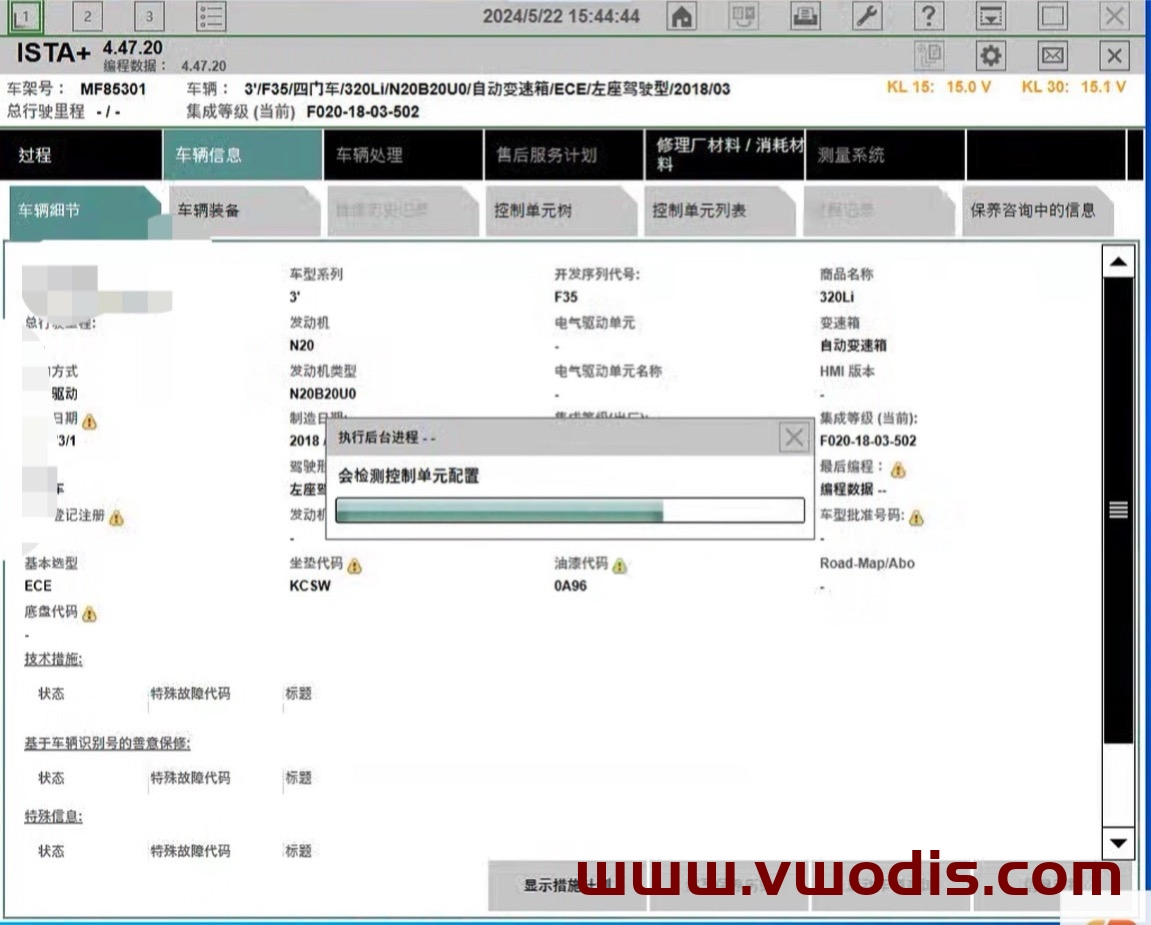Open the connection manager icon
This screenshot has width=1151, height=925.
[x=743, y=16]
